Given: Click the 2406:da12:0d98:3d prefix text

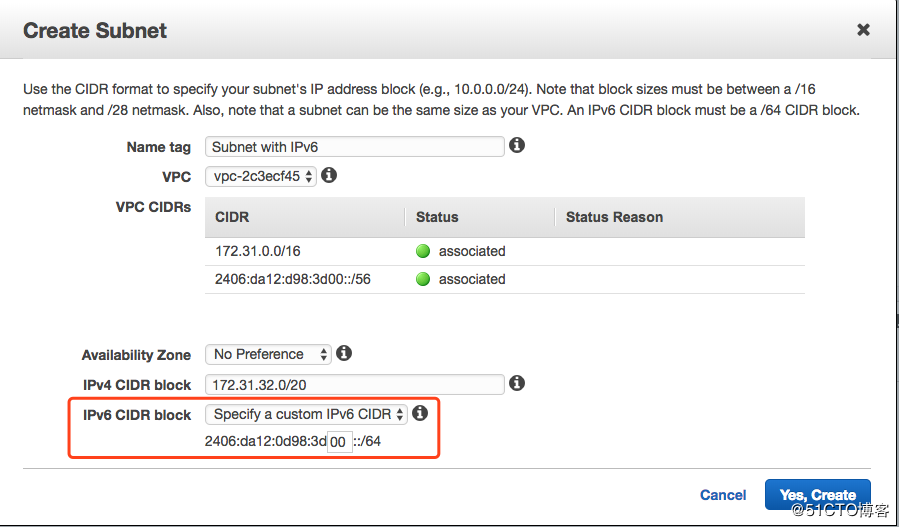Looking at the screenshot, I should [265, 442].
